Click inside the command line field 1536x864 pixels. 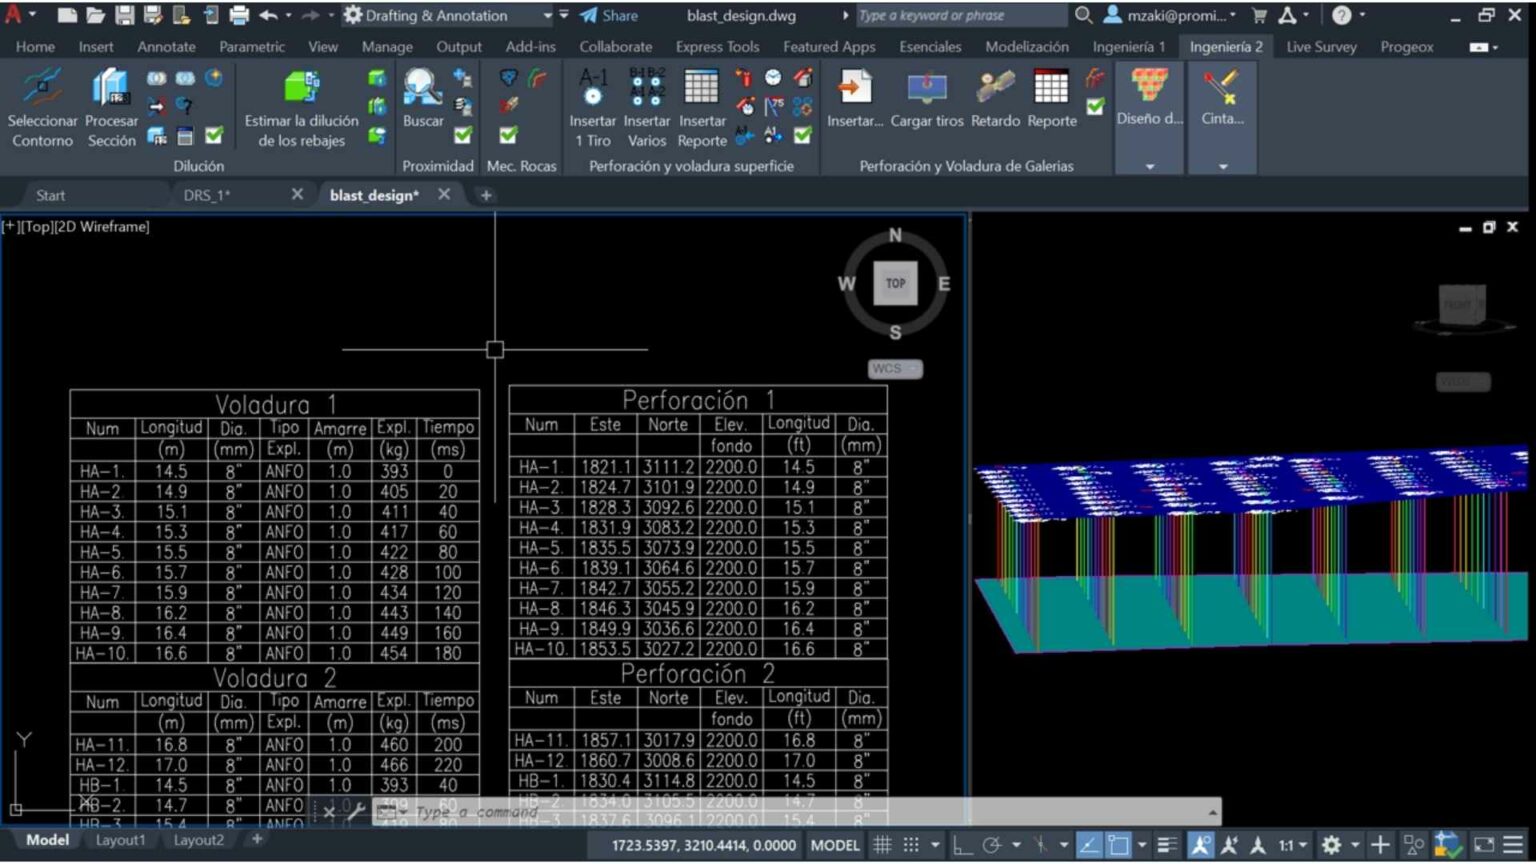click(600, 812)
